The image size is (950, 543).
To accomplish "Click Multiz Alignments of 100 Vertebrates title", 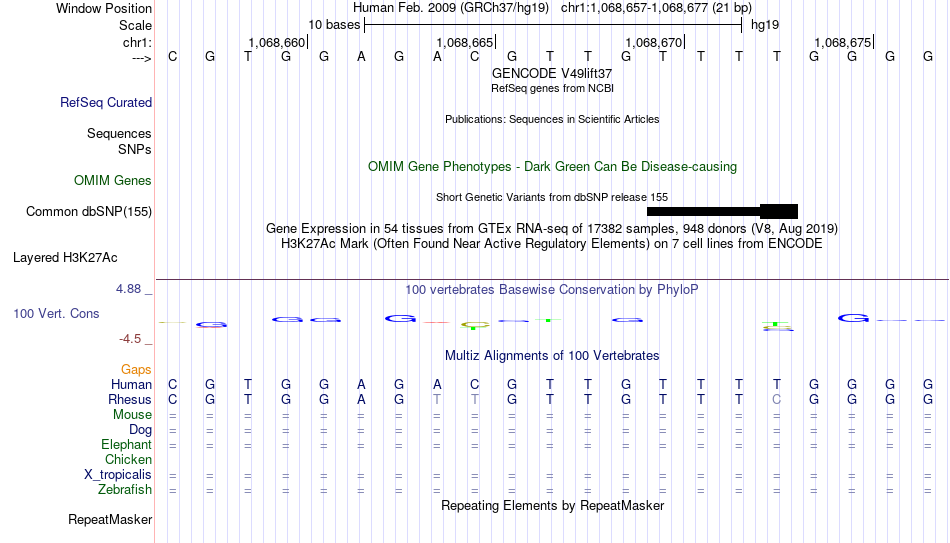I will coord(552,356).
